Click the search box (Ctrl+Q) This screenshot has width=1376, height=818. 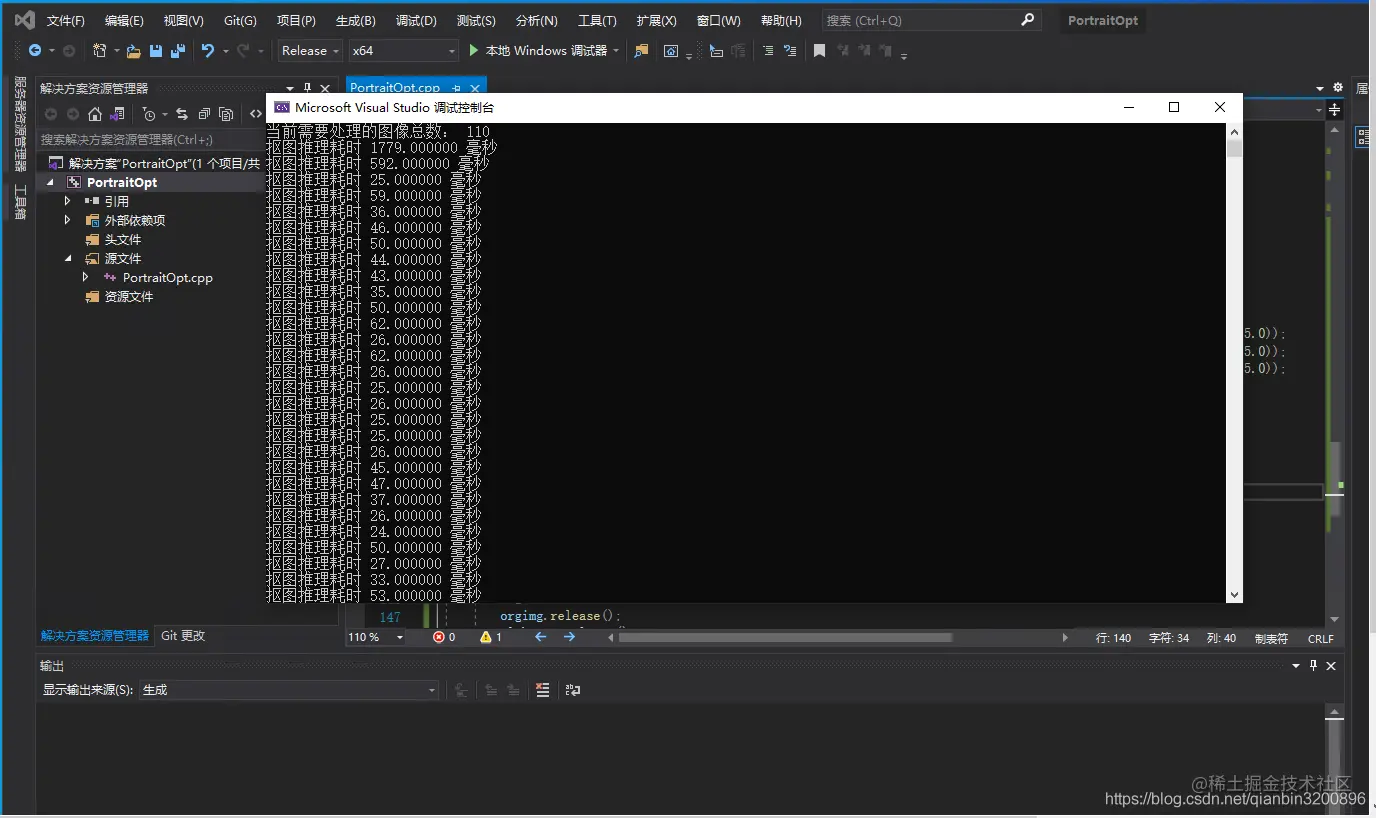pyautogui.click(x=931, y=20)
